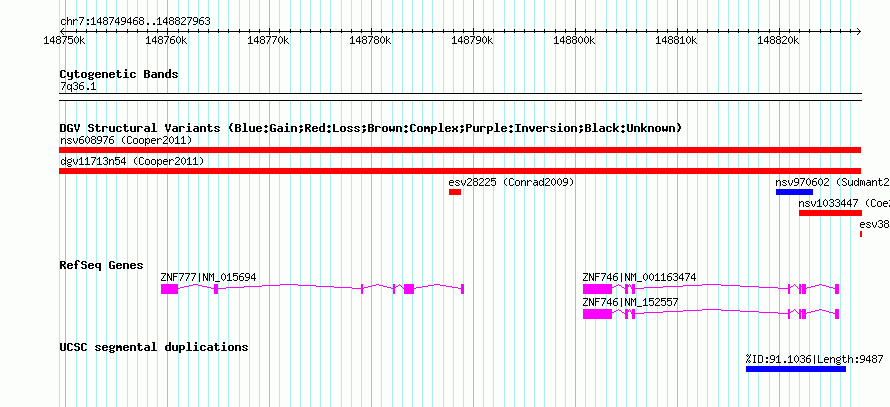Click the ZNF746|NM_001163474 gene label
This screenshot has height=407, width=890.
pos(640,278)
